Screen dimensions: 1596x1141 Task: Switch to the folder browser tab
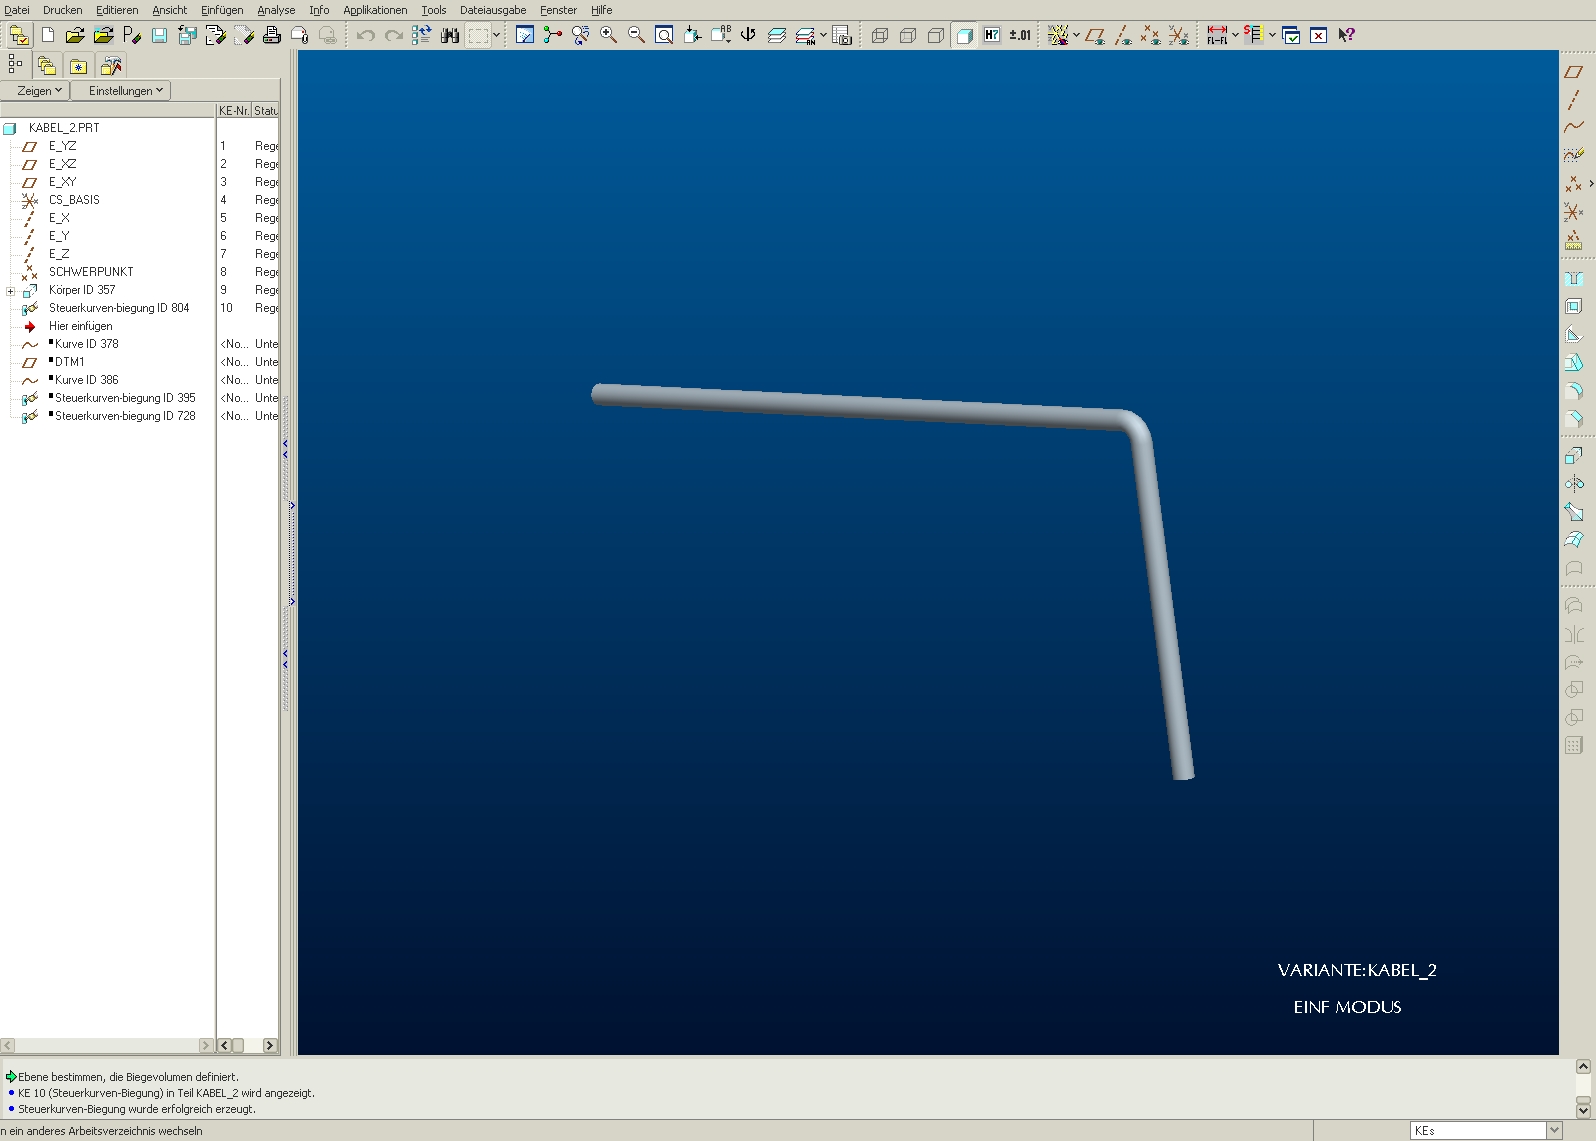(x=47, y=66)
